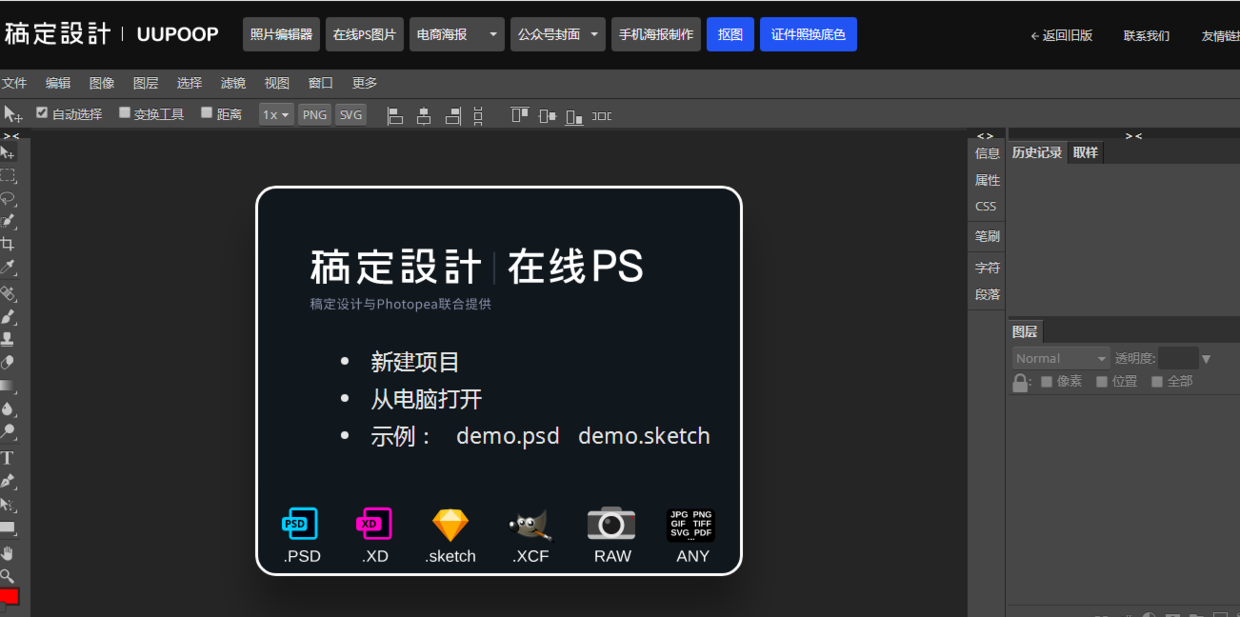1240x617 pixels.
Task: Select the Pen tool
Action: [7, 481]
